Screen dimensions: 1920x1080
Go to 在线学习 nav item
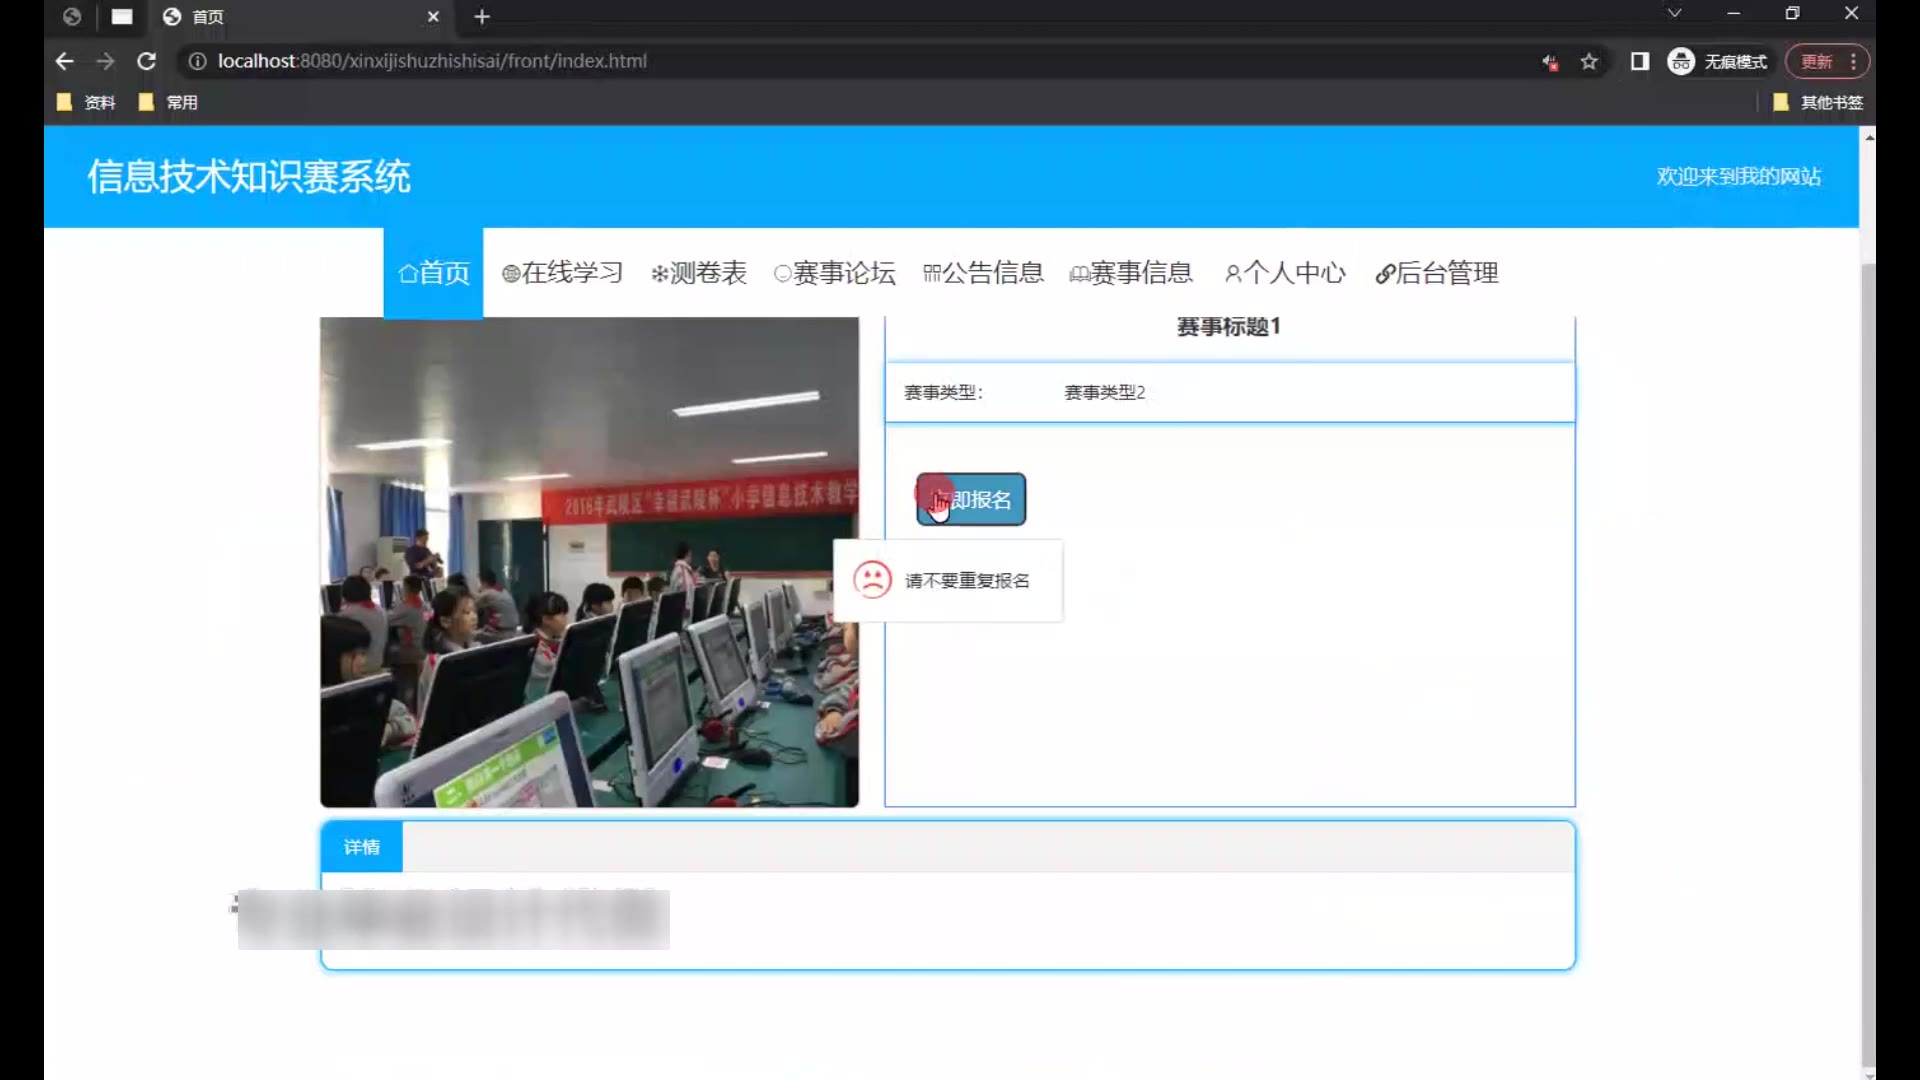(x=562, y=273)
